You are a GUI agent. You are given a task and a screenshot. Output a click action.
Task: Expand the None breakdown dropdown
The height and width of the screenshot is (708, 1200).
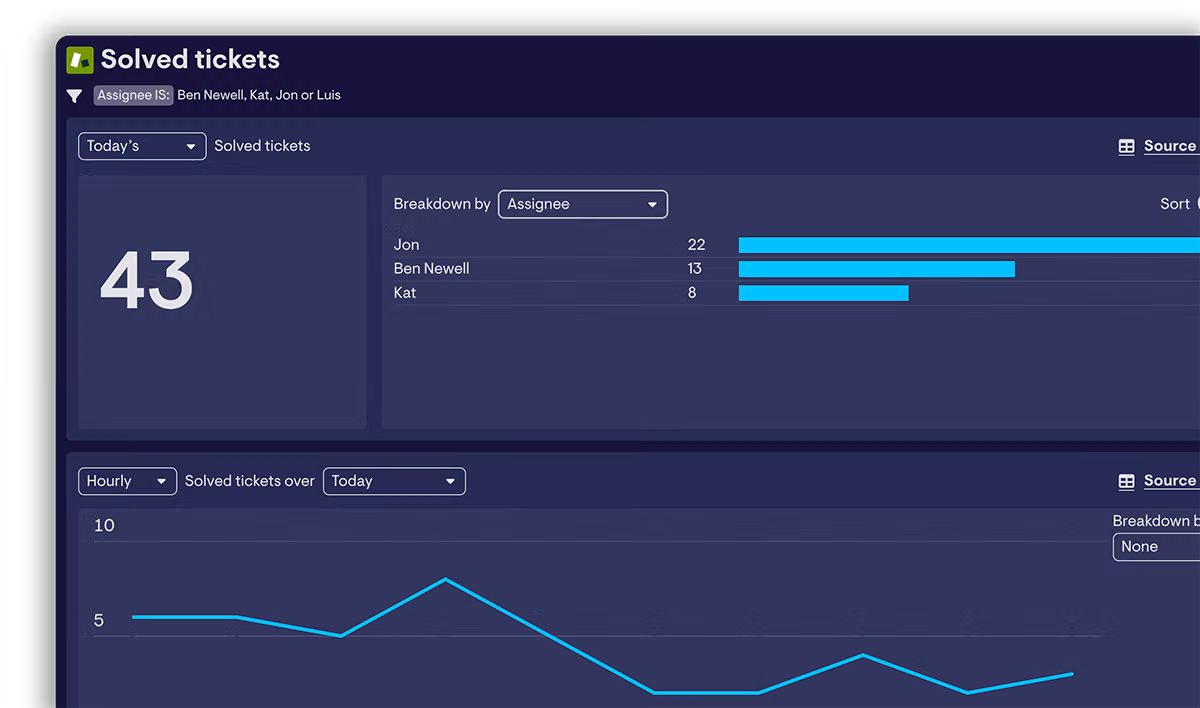(x=1155, y=547)
